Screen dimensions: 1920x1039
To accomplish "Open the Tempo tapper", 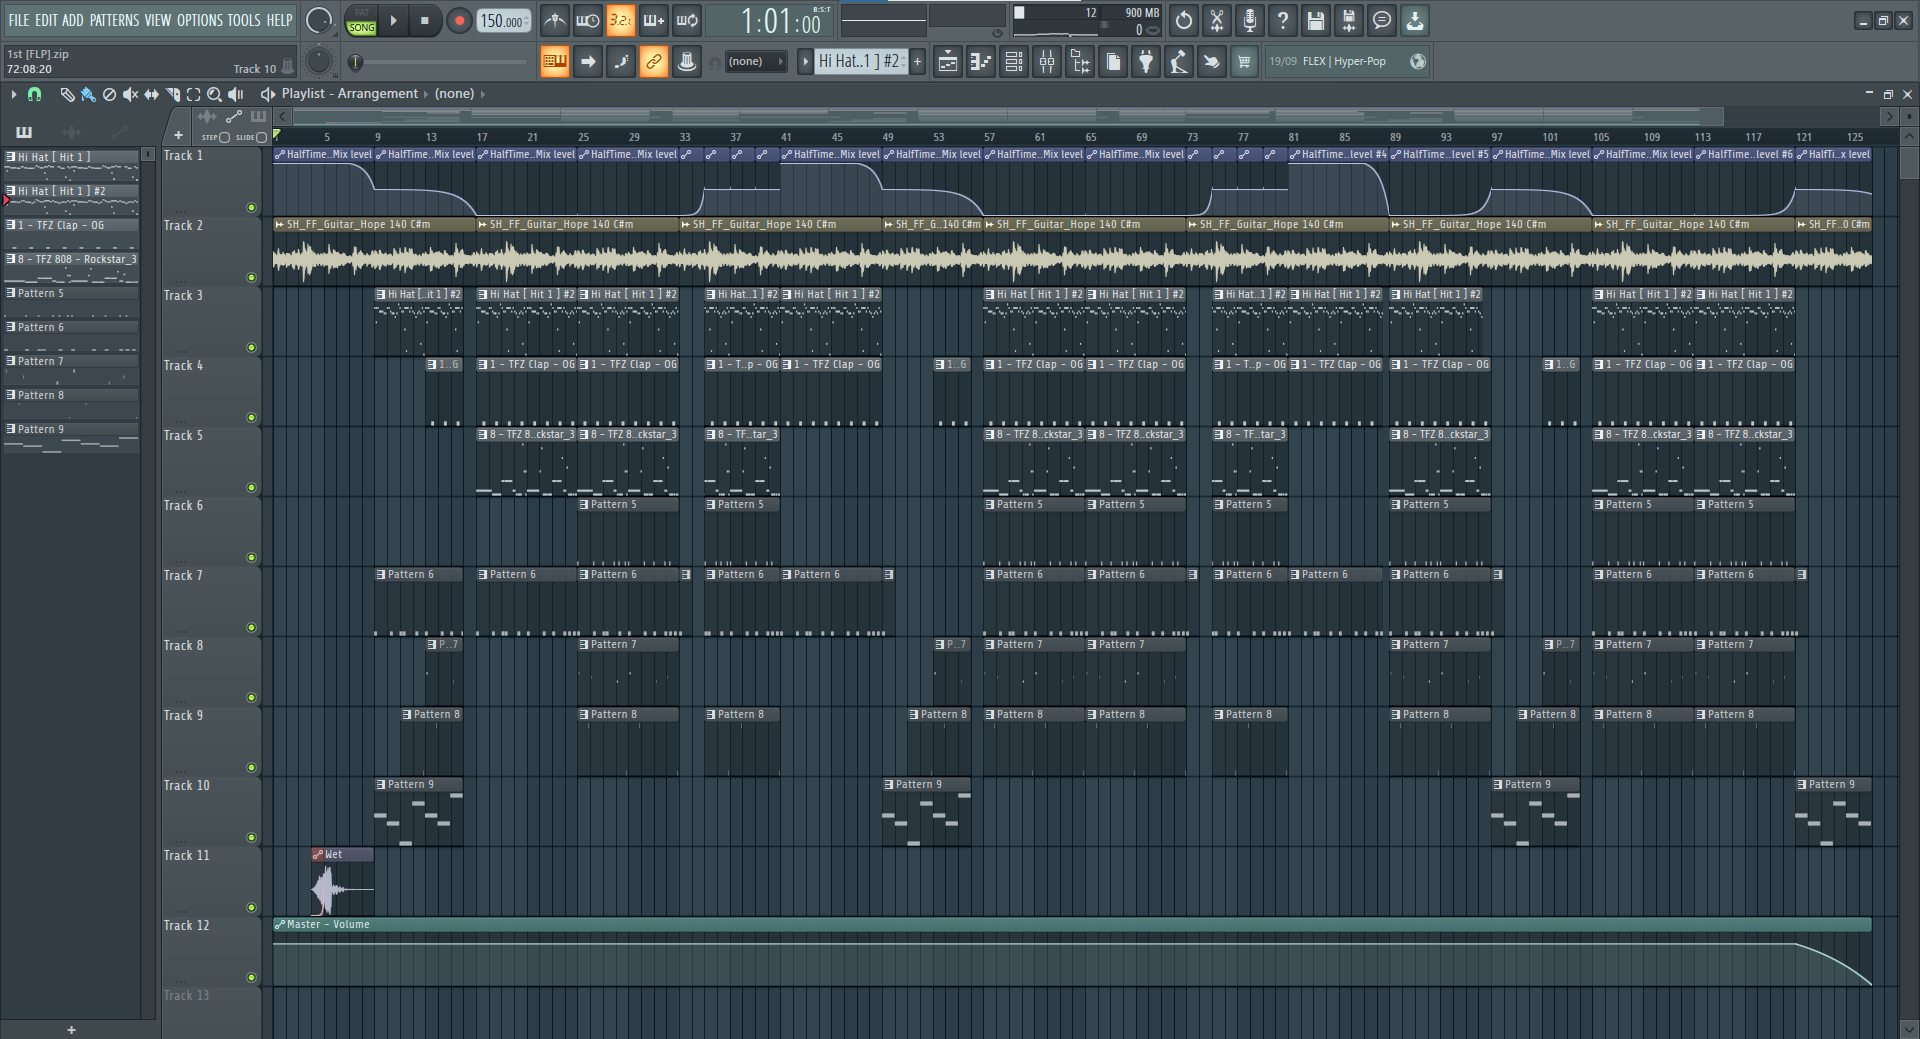I will tap(1179, 62).
